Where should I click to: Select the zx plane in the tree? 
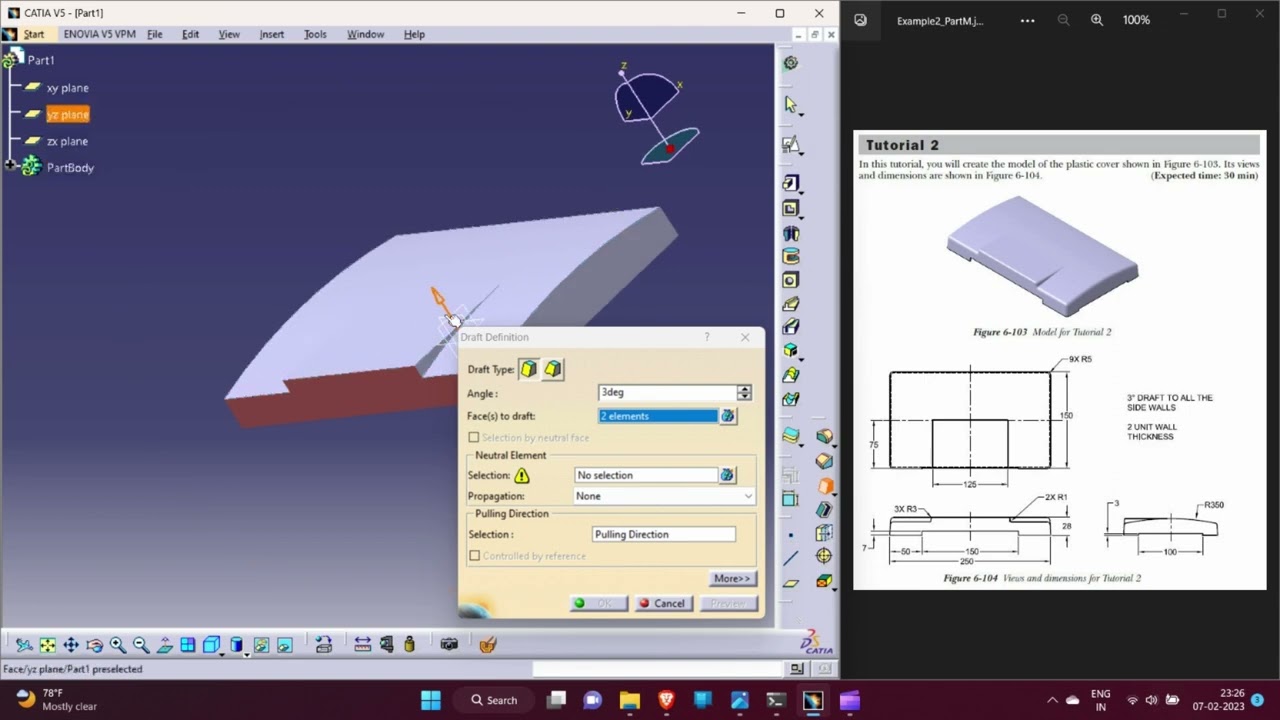(x=67, y=141)
